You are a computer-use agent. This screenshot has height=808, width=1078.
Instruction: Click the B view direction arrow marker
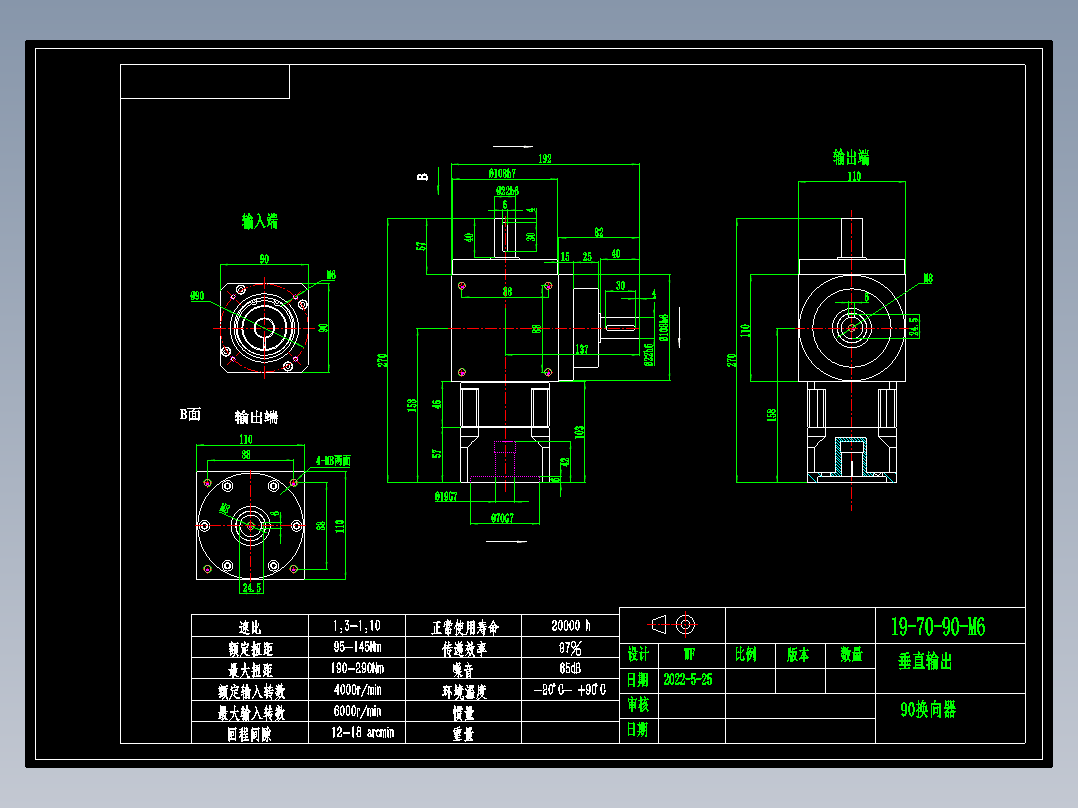click(x=422, y=178)
